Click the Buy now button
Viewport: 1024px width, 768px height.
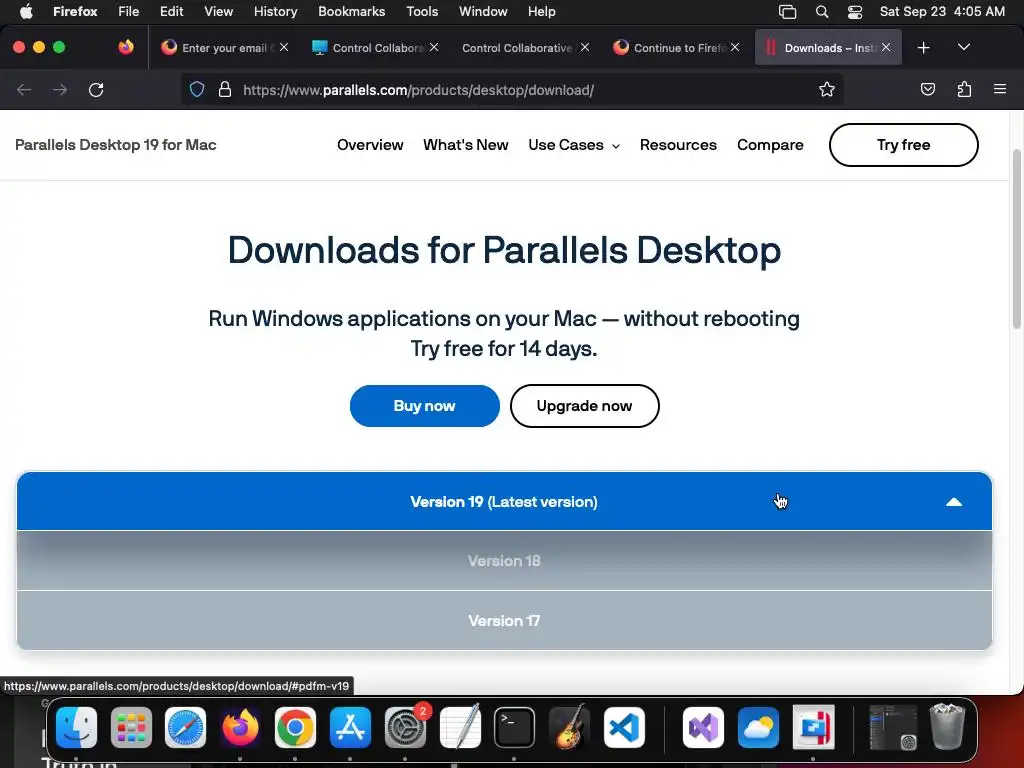tap(424, 406)
